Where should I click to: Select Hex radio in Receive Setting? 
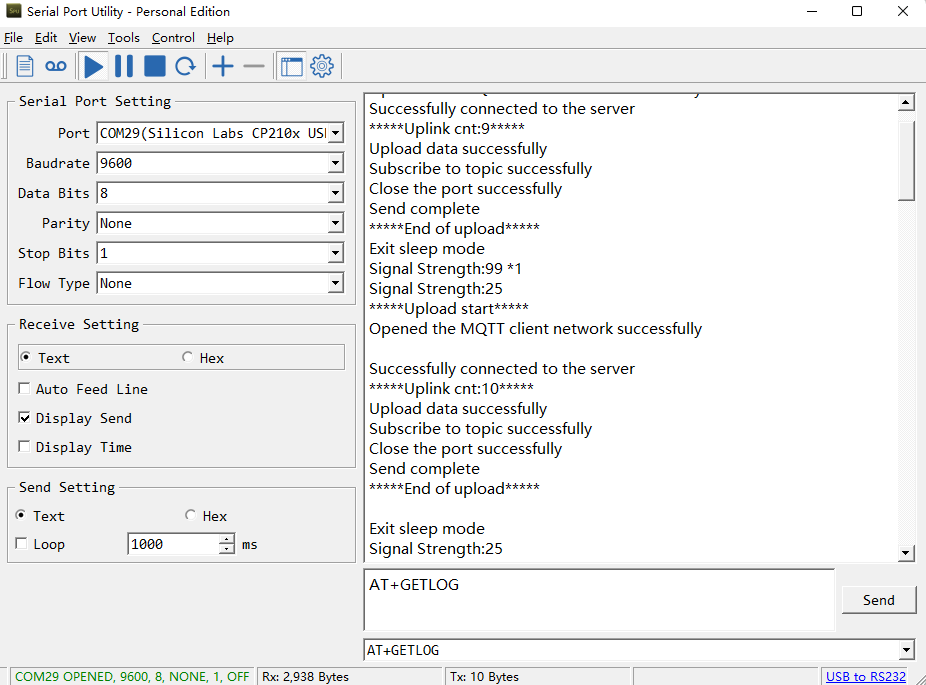[x=187, y=357]
